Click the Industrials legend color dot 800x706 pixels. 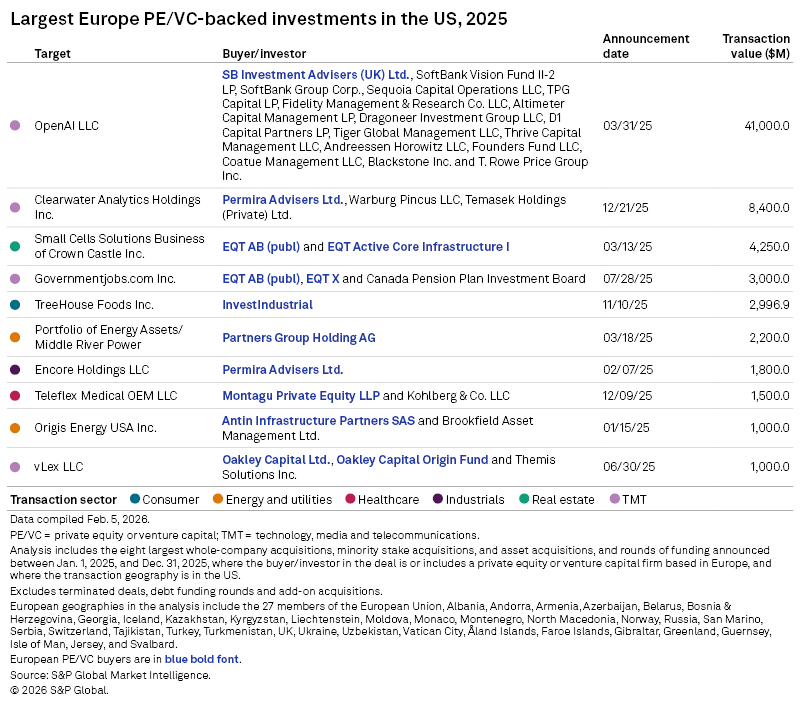pos(438,499)
